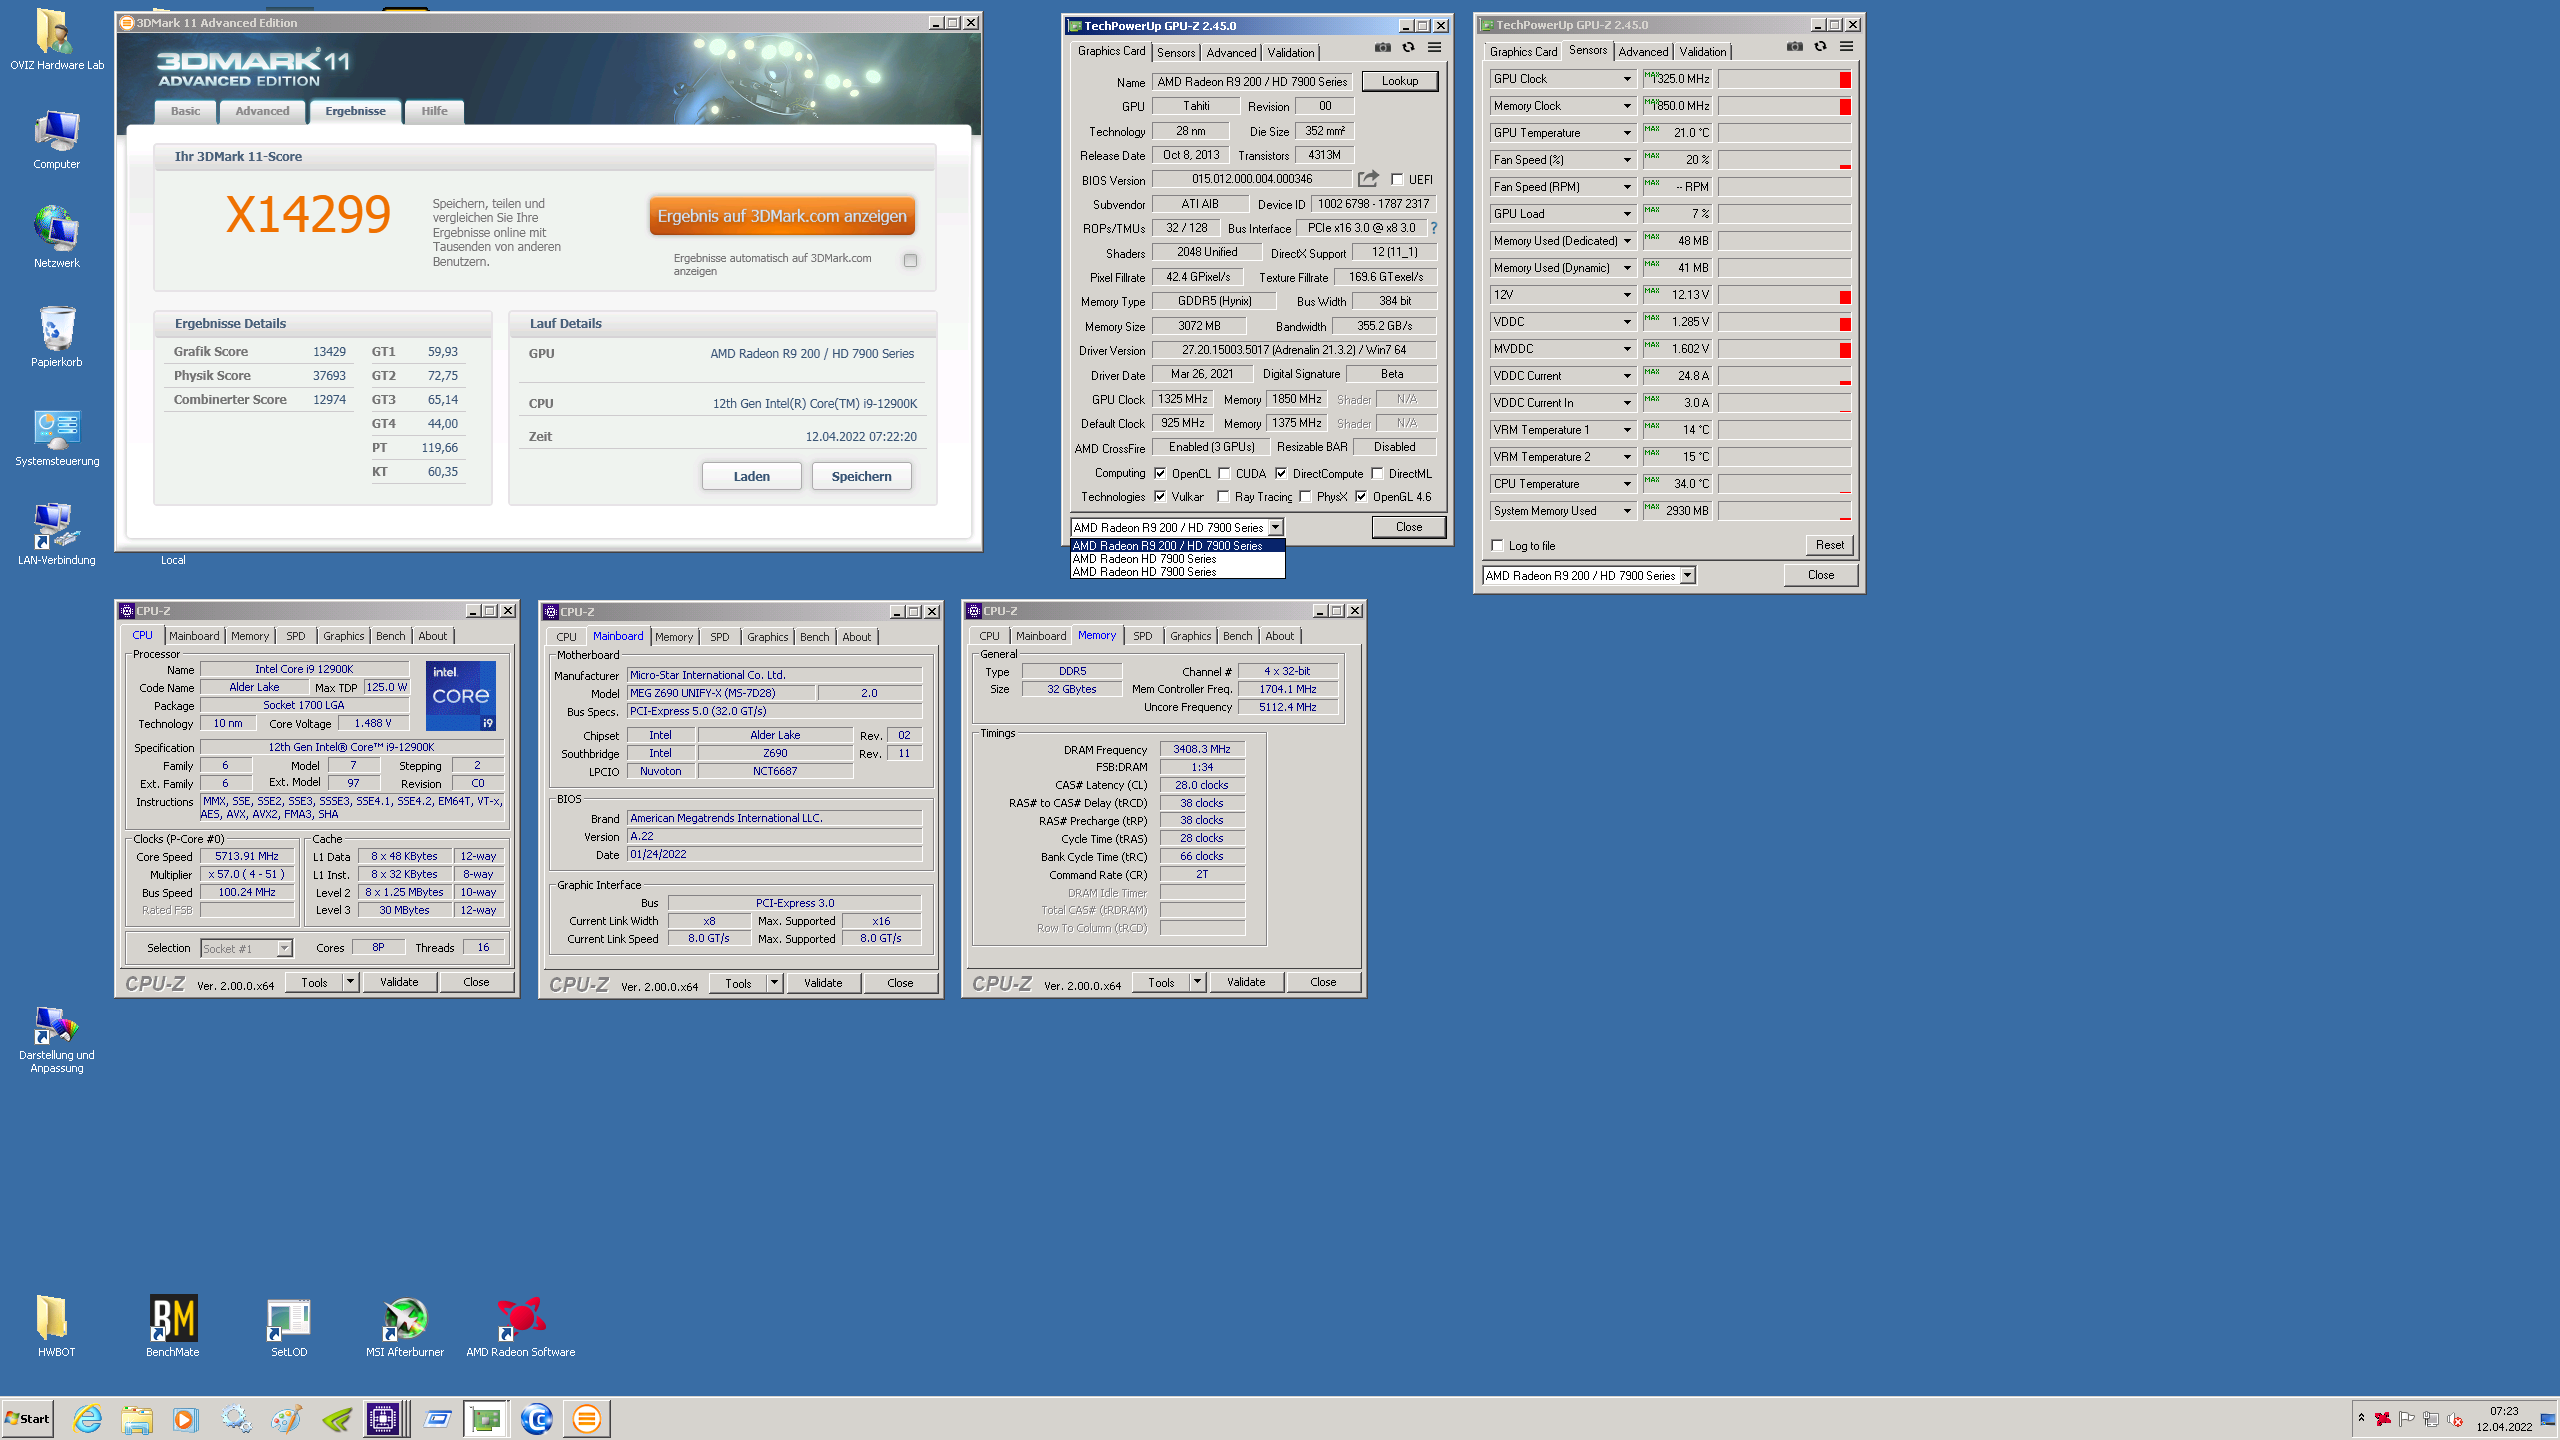2560x1440 pixels.
Task: Click Reset button in GPU-Z Sensors
Action: pyautogui.click(x=1829, y=545)
